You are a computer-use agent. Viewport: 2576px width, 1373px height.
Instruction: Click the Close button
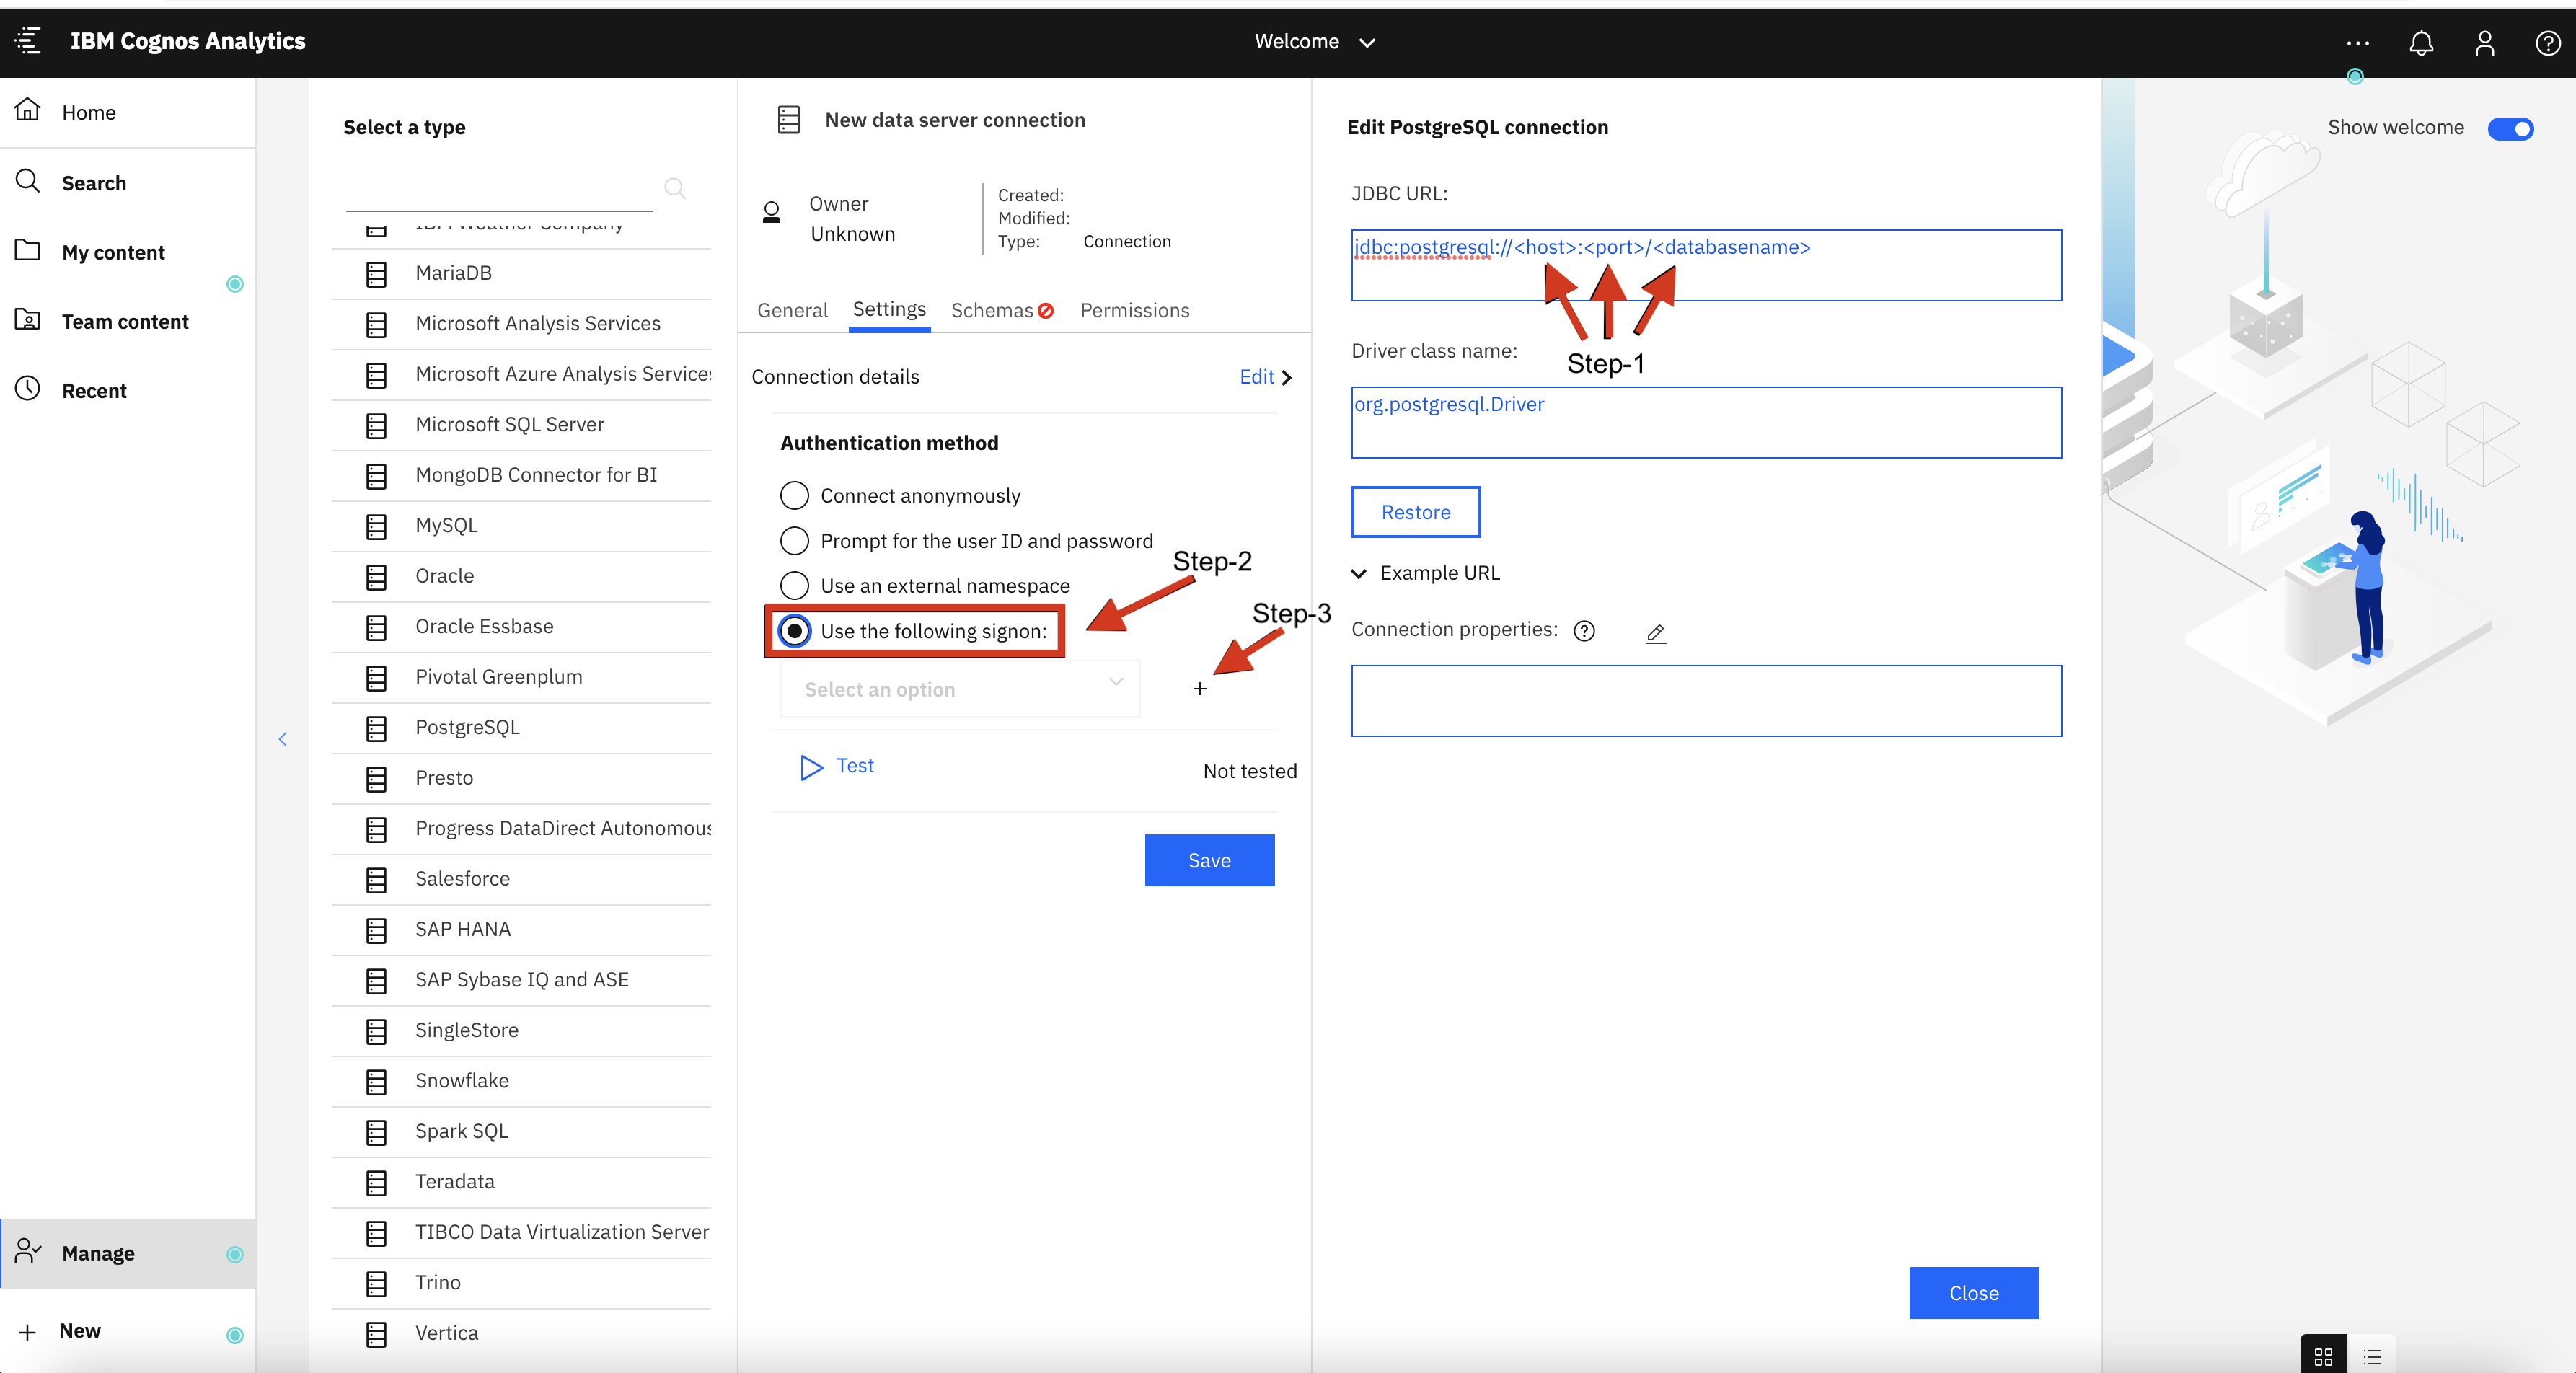point(1974,1293)
